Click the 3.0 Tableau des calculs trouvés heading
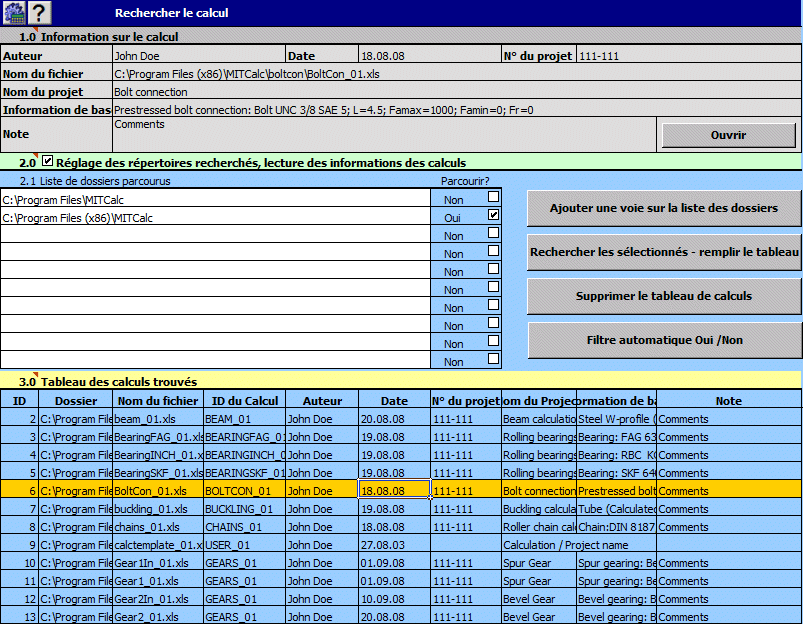The image size is (803, 624). pyautogui.click(x=108, y=382)
